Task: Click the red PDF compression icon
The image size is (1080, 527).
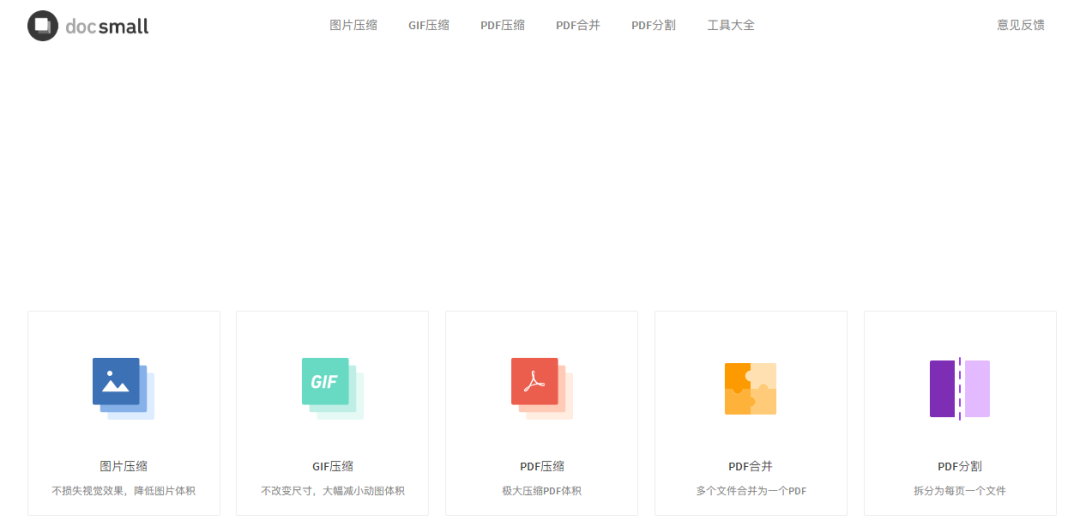Action: coord(542,389)
